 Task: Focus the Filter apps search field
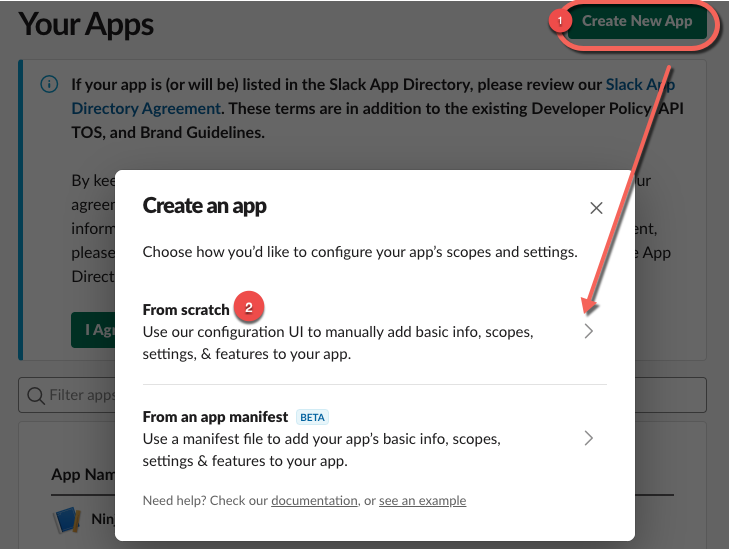(x=80, y=395)
